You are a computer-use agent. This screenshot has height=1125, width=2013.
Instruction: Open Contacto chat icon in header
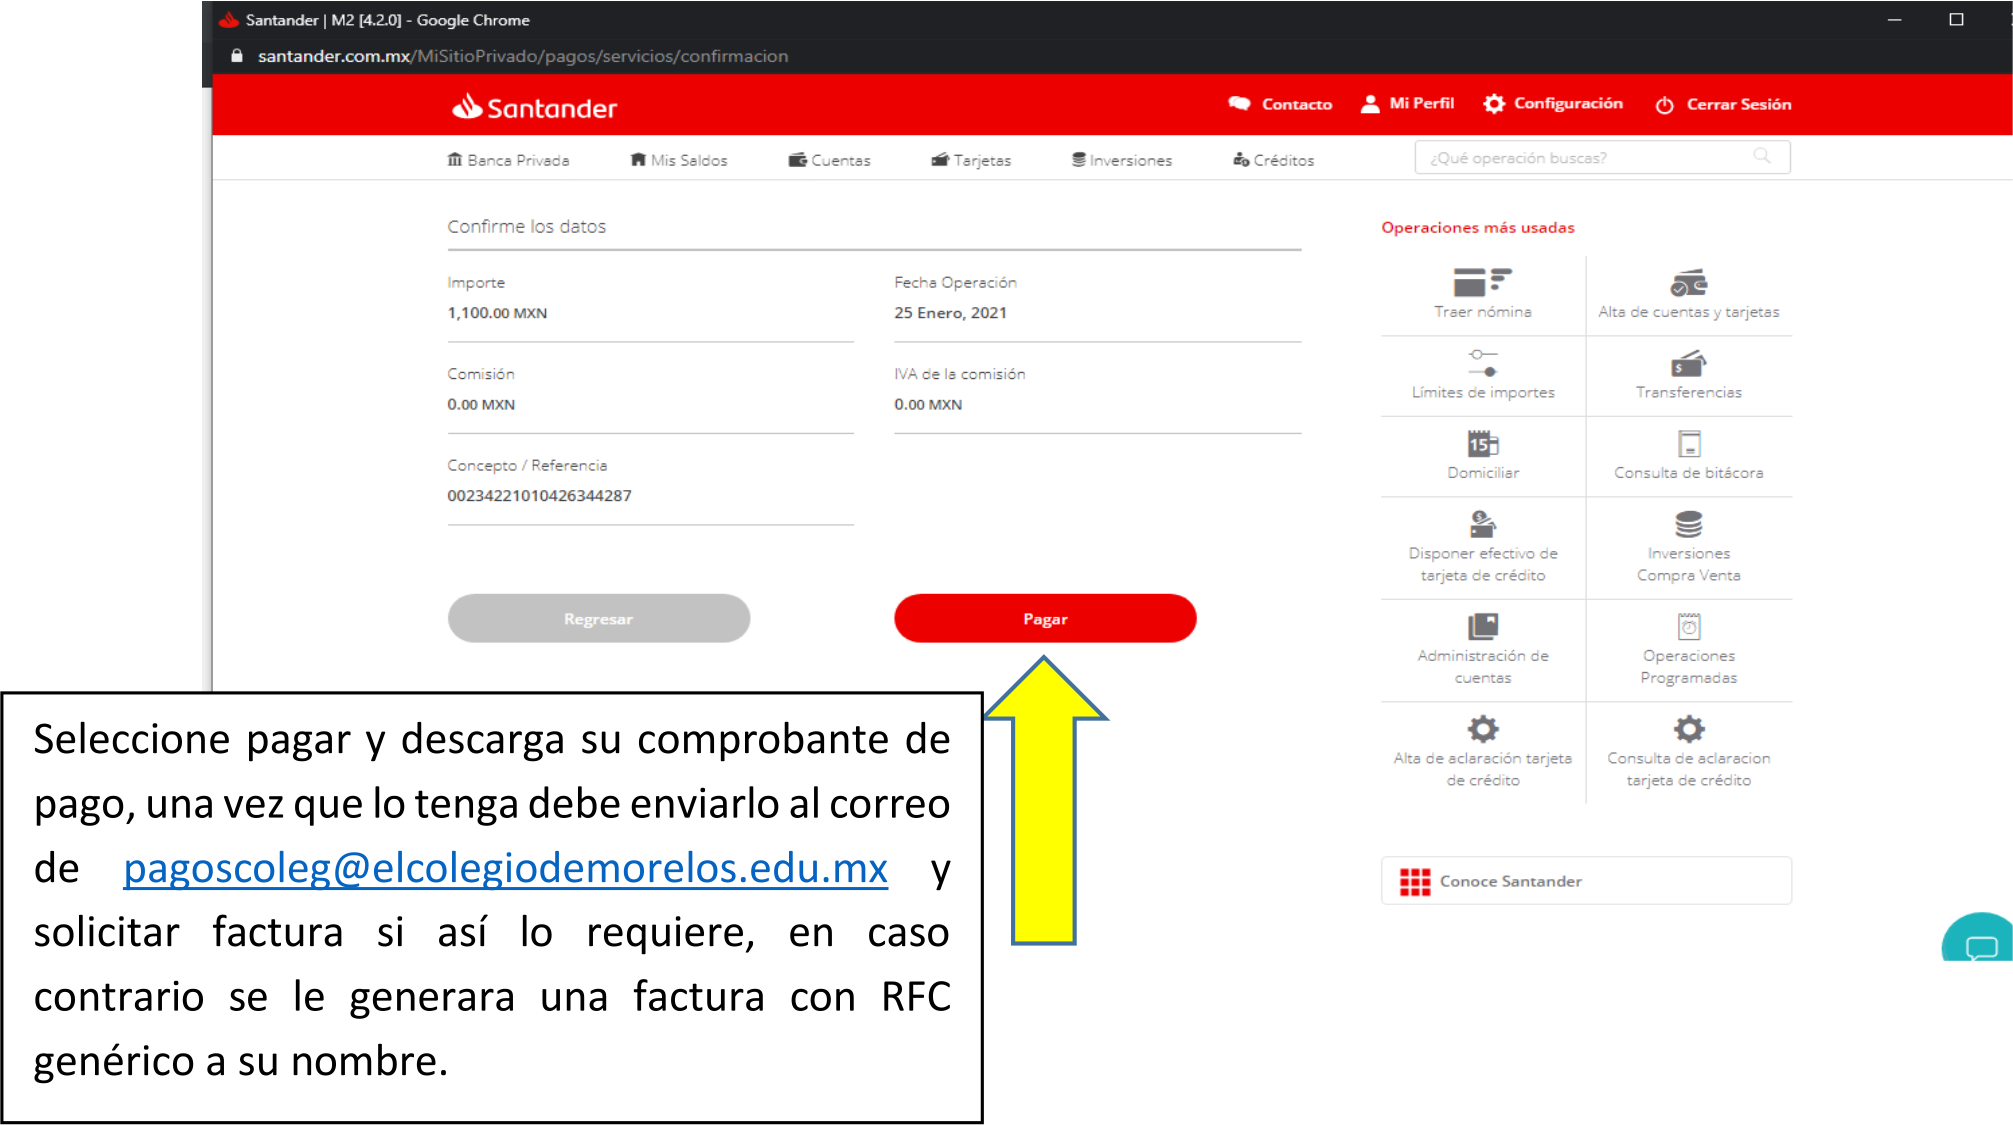point(1239,104)
